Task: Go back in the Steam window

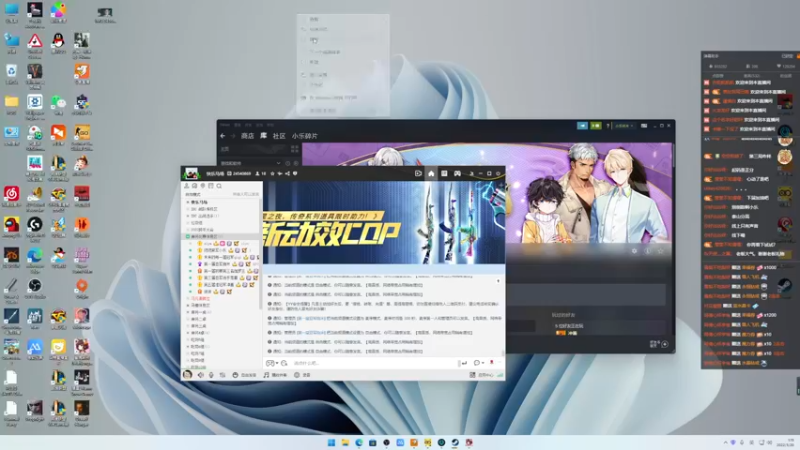Action: 222,136
